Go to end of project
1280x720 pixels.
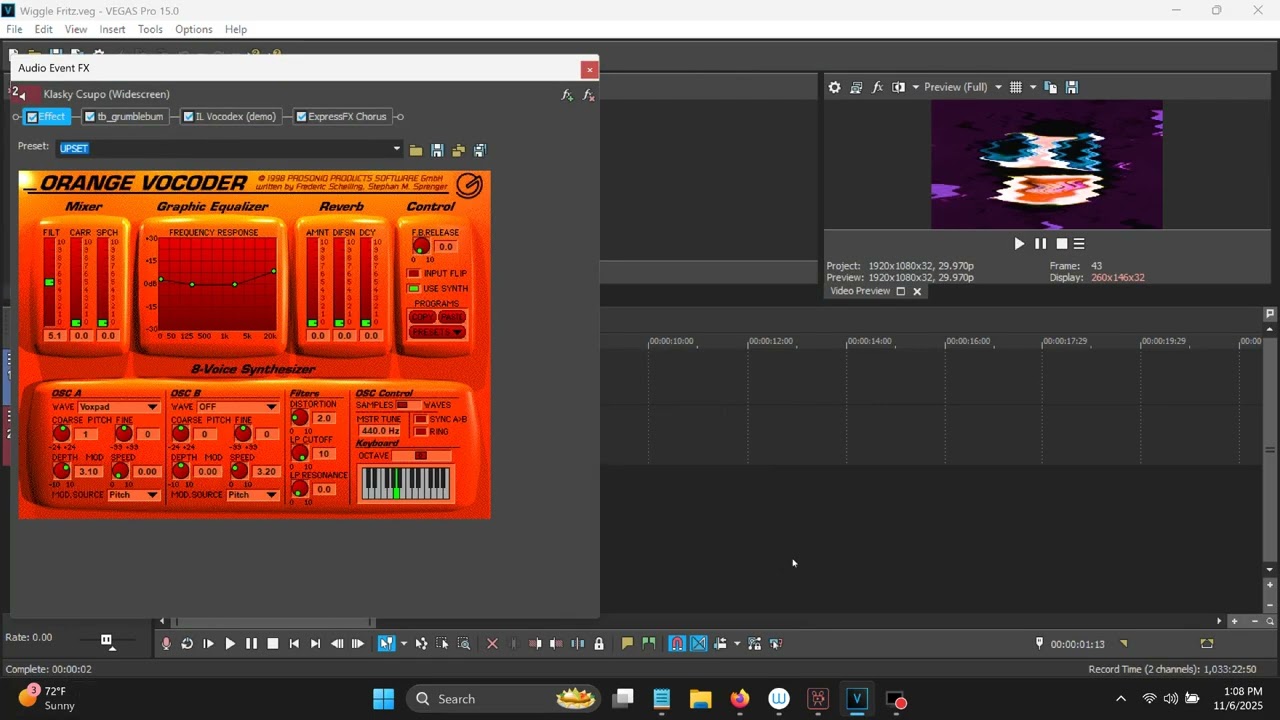(315, 644)
